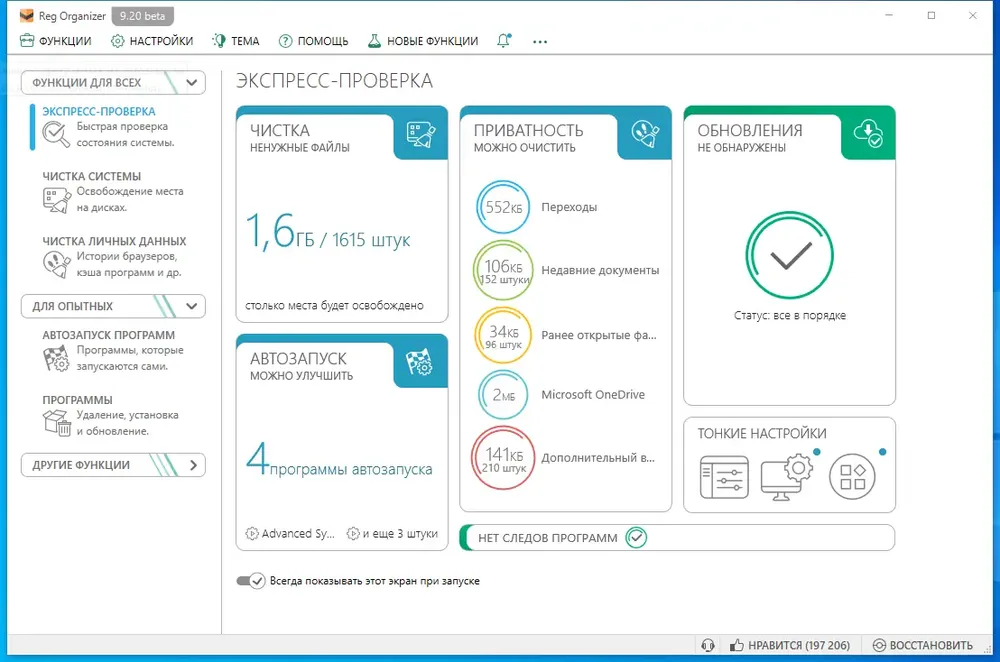Open the ПОМОЩЬ menu

313,41
